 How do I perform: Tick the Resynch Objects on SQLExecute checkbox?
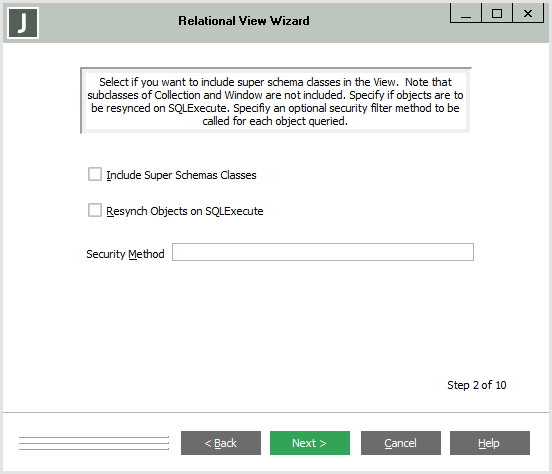coord(95,210)
